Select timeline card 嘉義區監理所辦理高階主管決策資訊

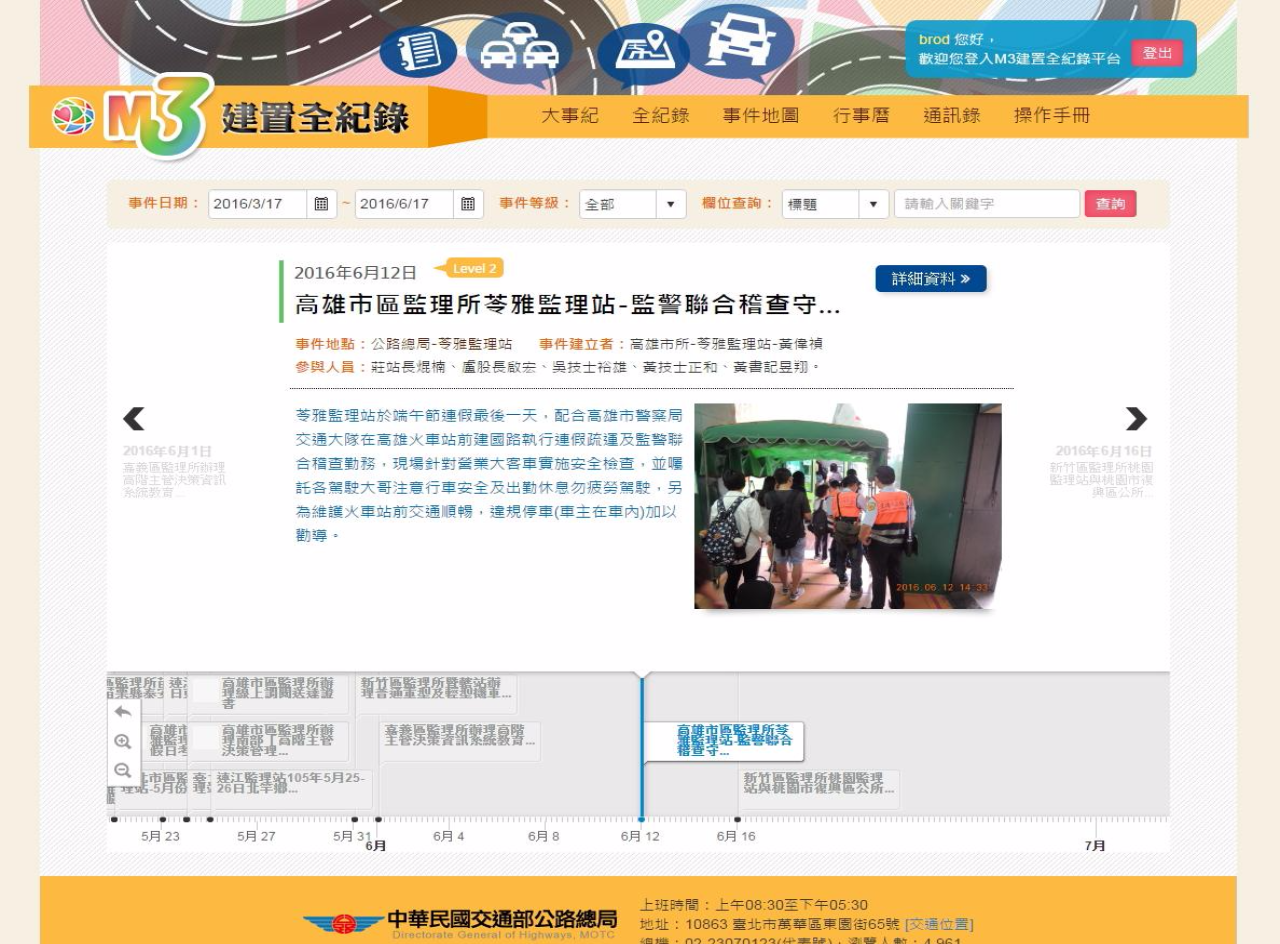[460, 741]
